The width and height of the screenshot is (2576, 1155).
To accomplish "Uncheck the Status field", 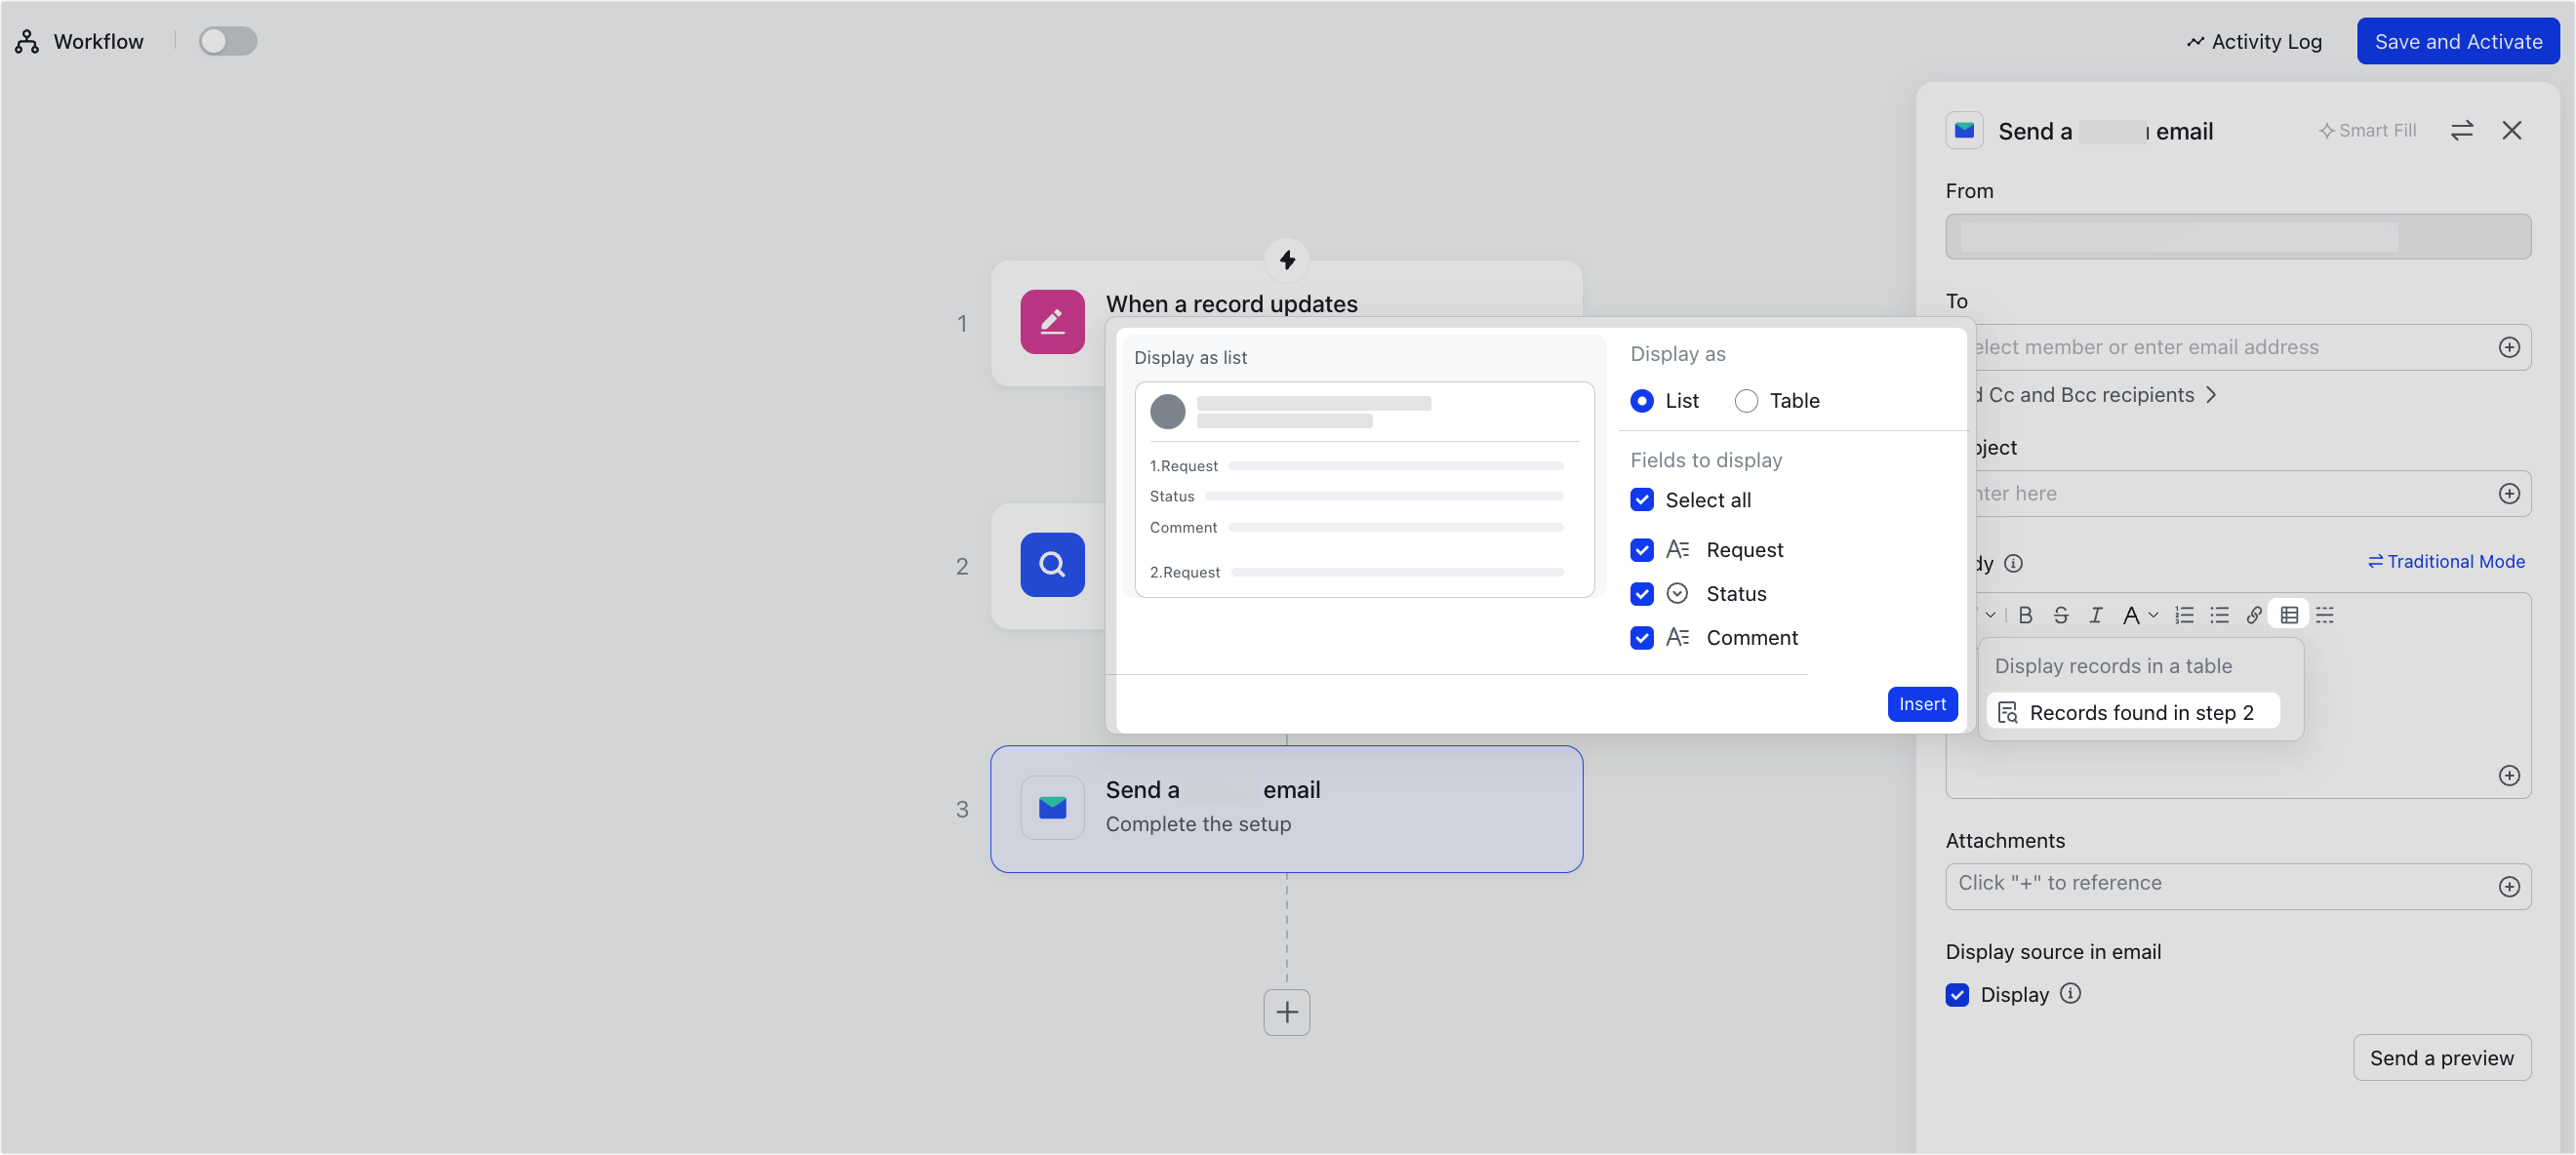I will point(1641,594).
